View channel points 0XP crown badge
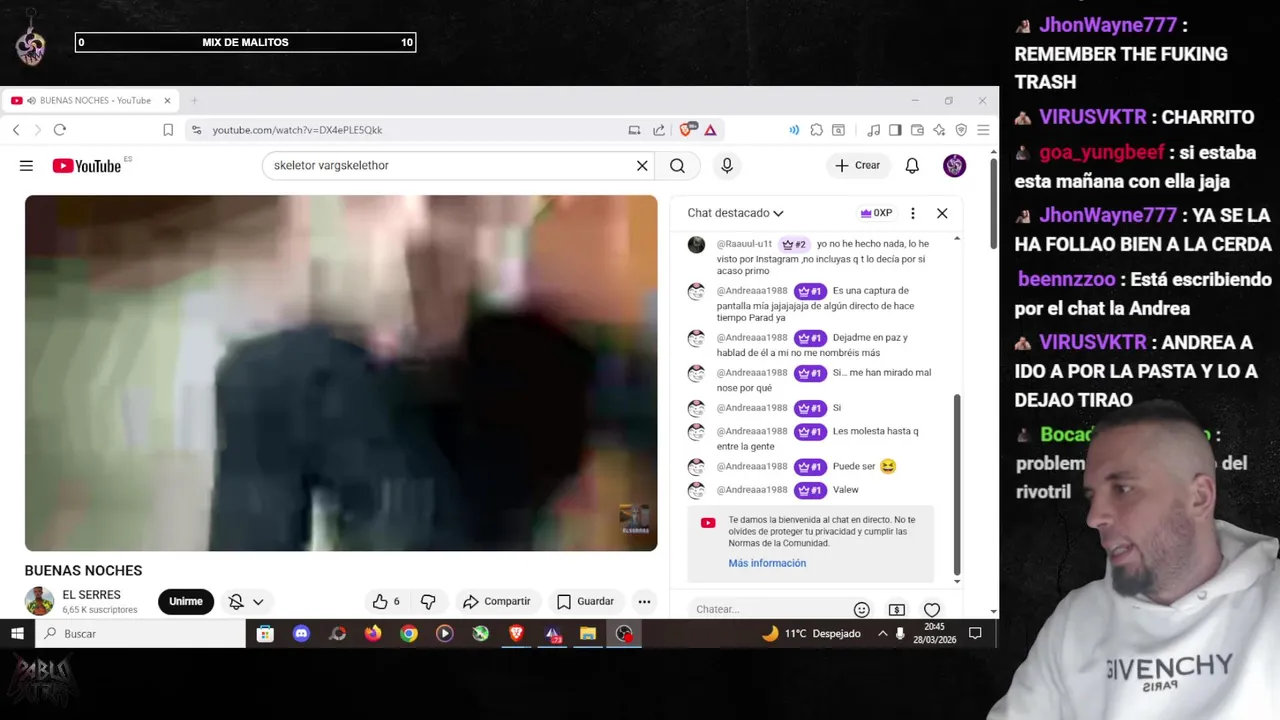This screenshot has height=720, width=1280. coord(876,213)
